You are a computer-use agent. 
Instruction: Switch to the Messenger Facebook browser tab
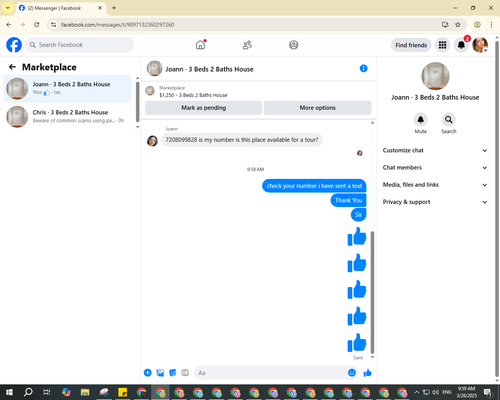pyautogui.click(x=61, y=8)
